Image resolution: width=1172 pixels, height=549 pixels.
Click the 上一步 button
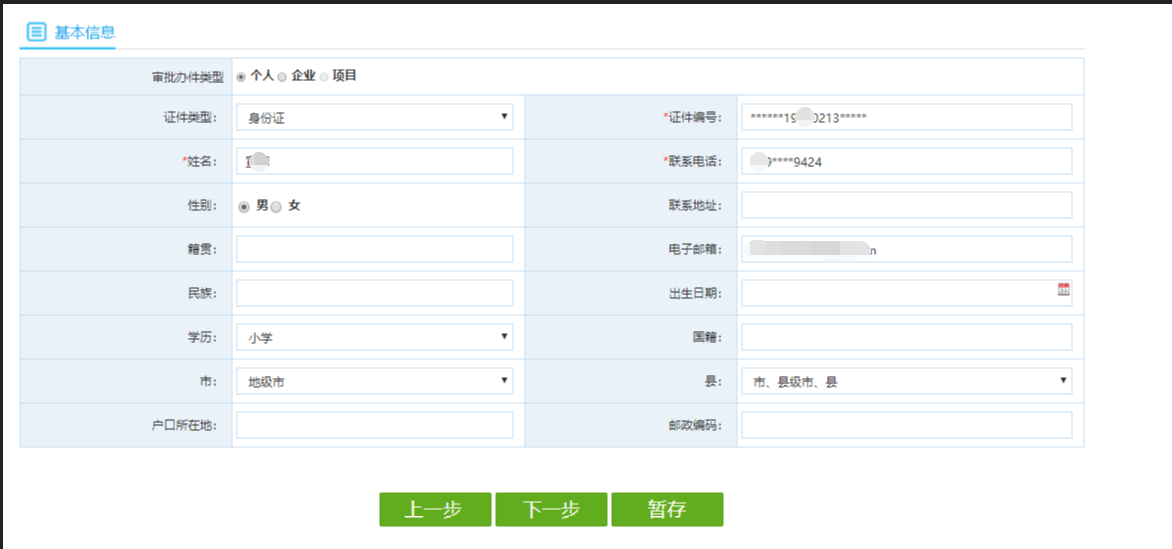[434, 509]
